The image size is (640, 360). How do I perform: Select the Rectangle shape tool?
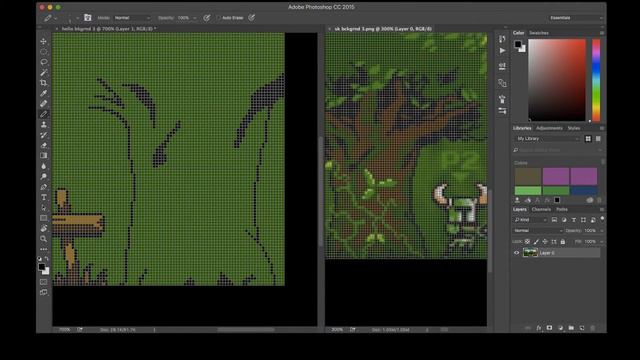point(44,218)
